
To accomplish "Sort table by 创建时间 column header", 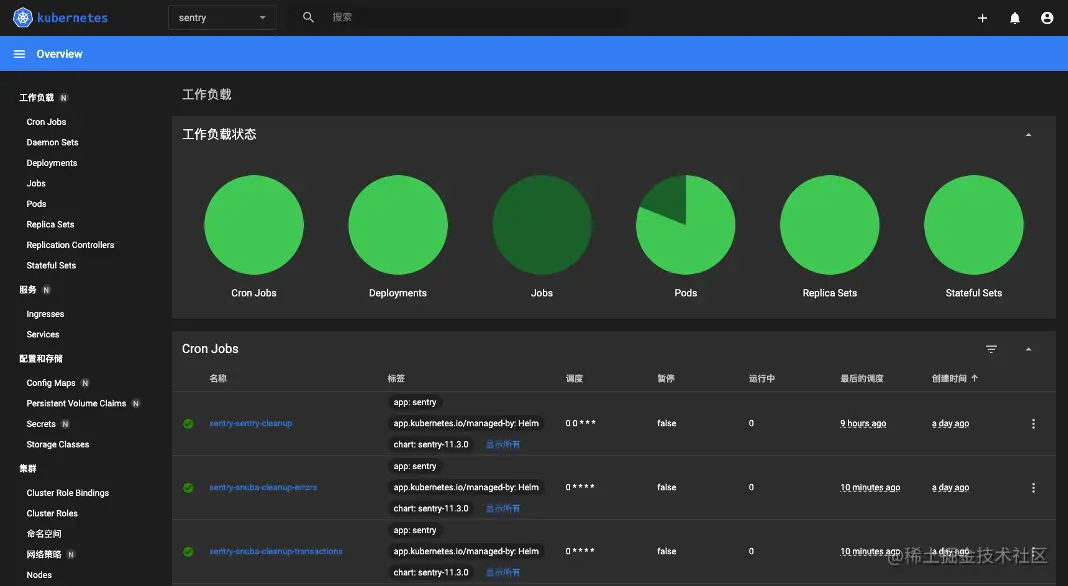I will click(949, 378).
